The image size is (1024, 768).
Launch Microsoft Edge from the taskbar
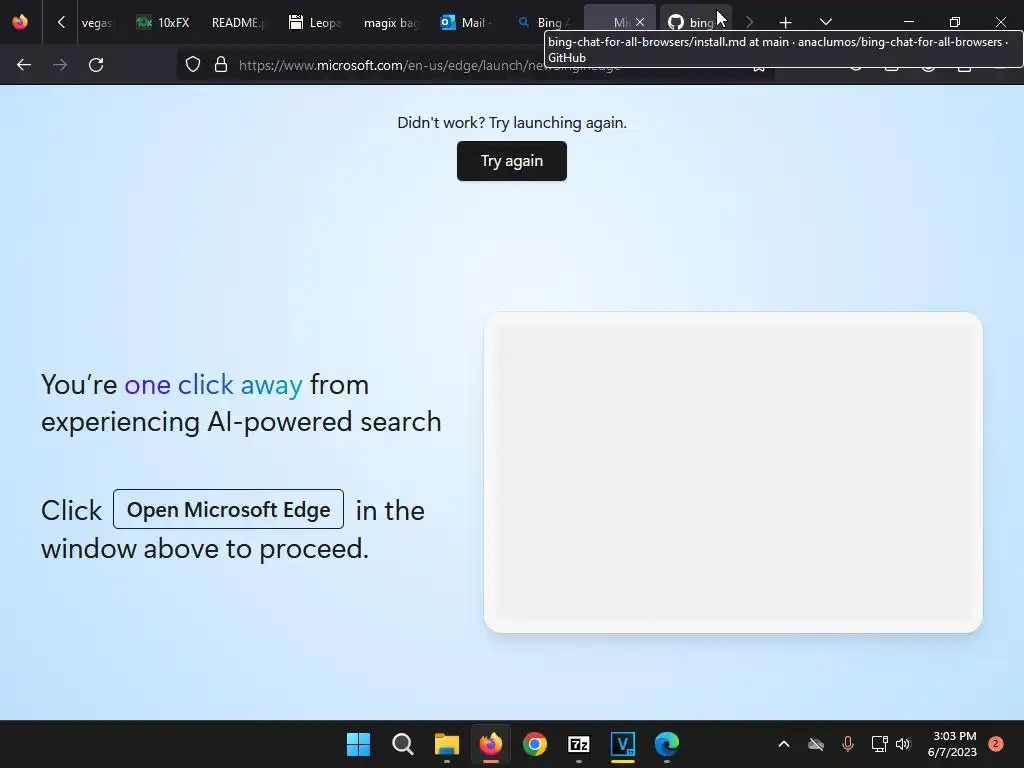tap(667, 744)
